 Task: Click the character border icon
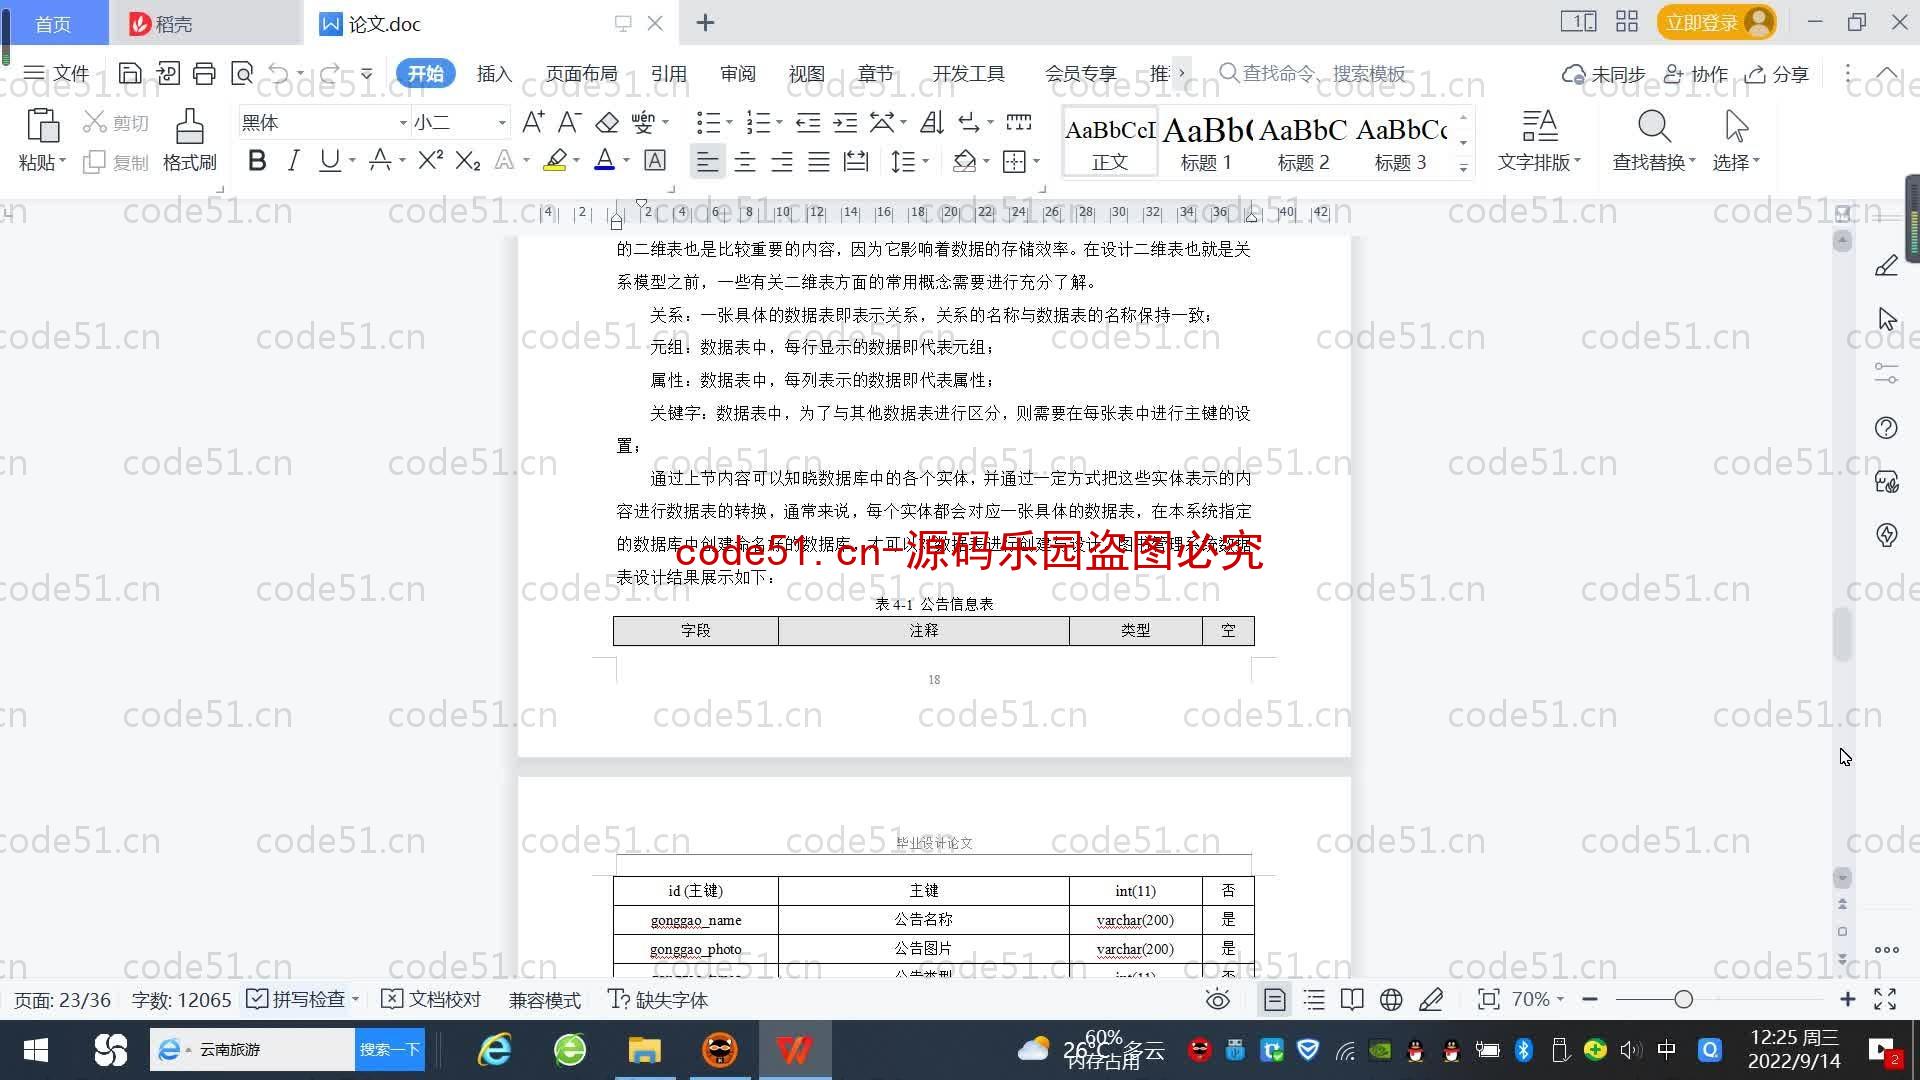[655, 160]
